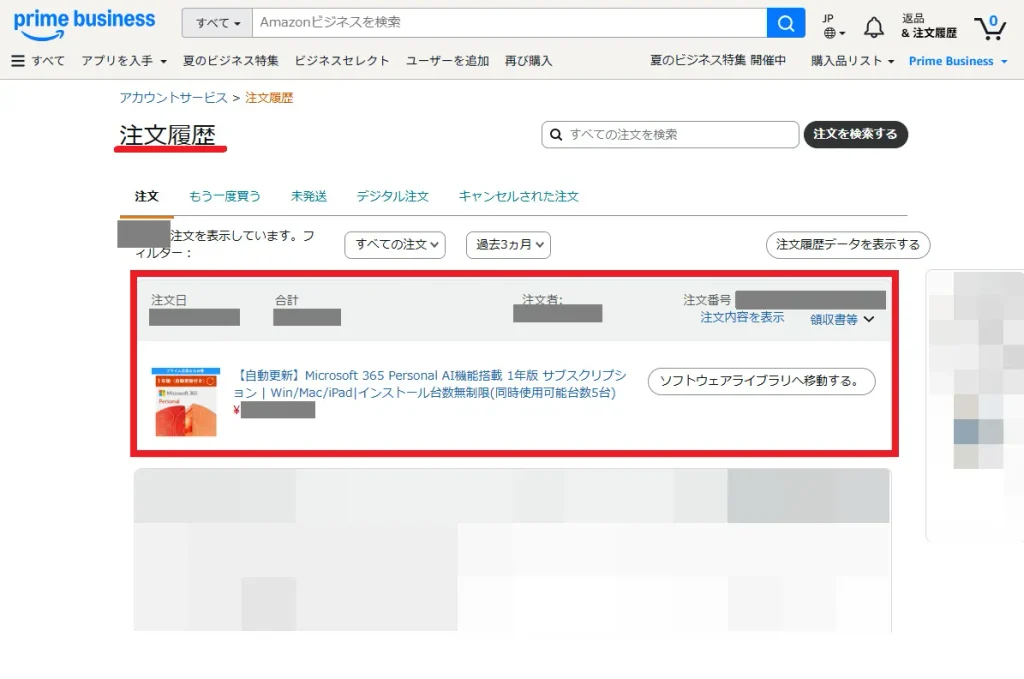Click the 合計 column label

286,300
